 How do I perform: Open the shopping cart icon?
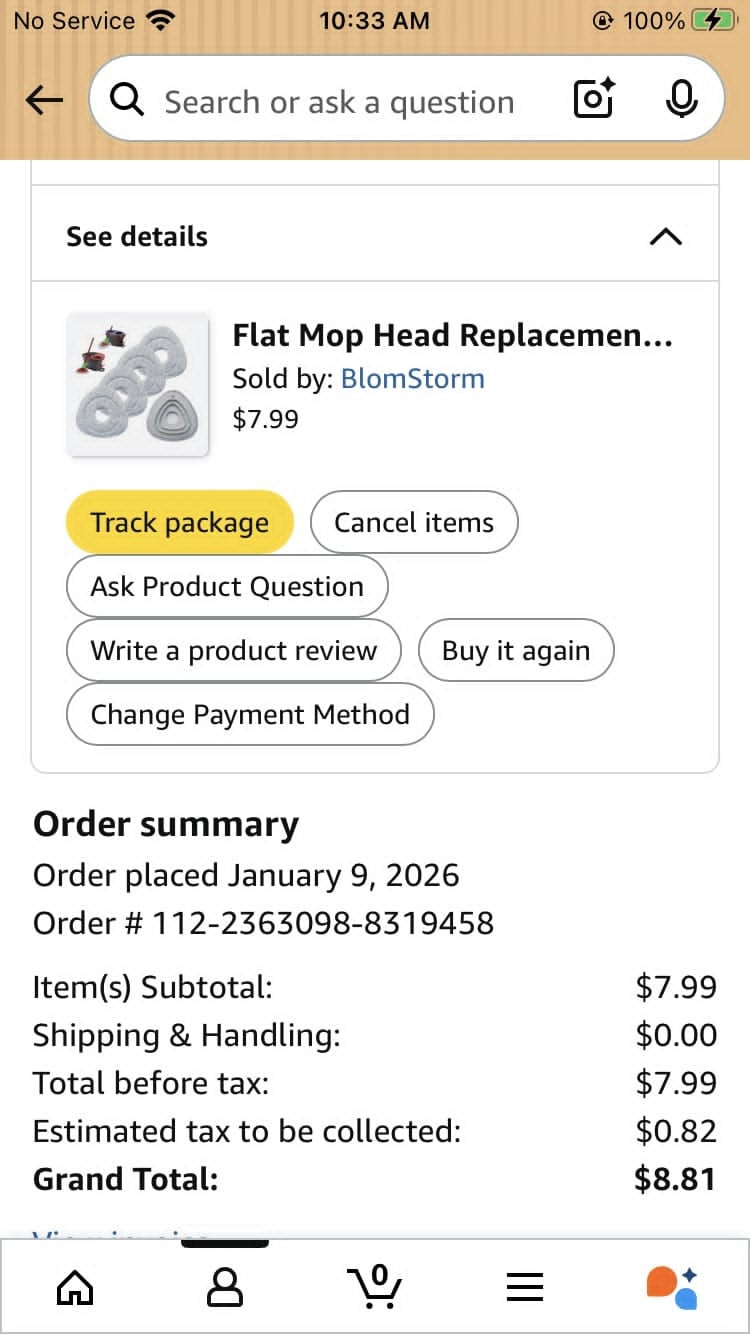tap(374, 1287)
